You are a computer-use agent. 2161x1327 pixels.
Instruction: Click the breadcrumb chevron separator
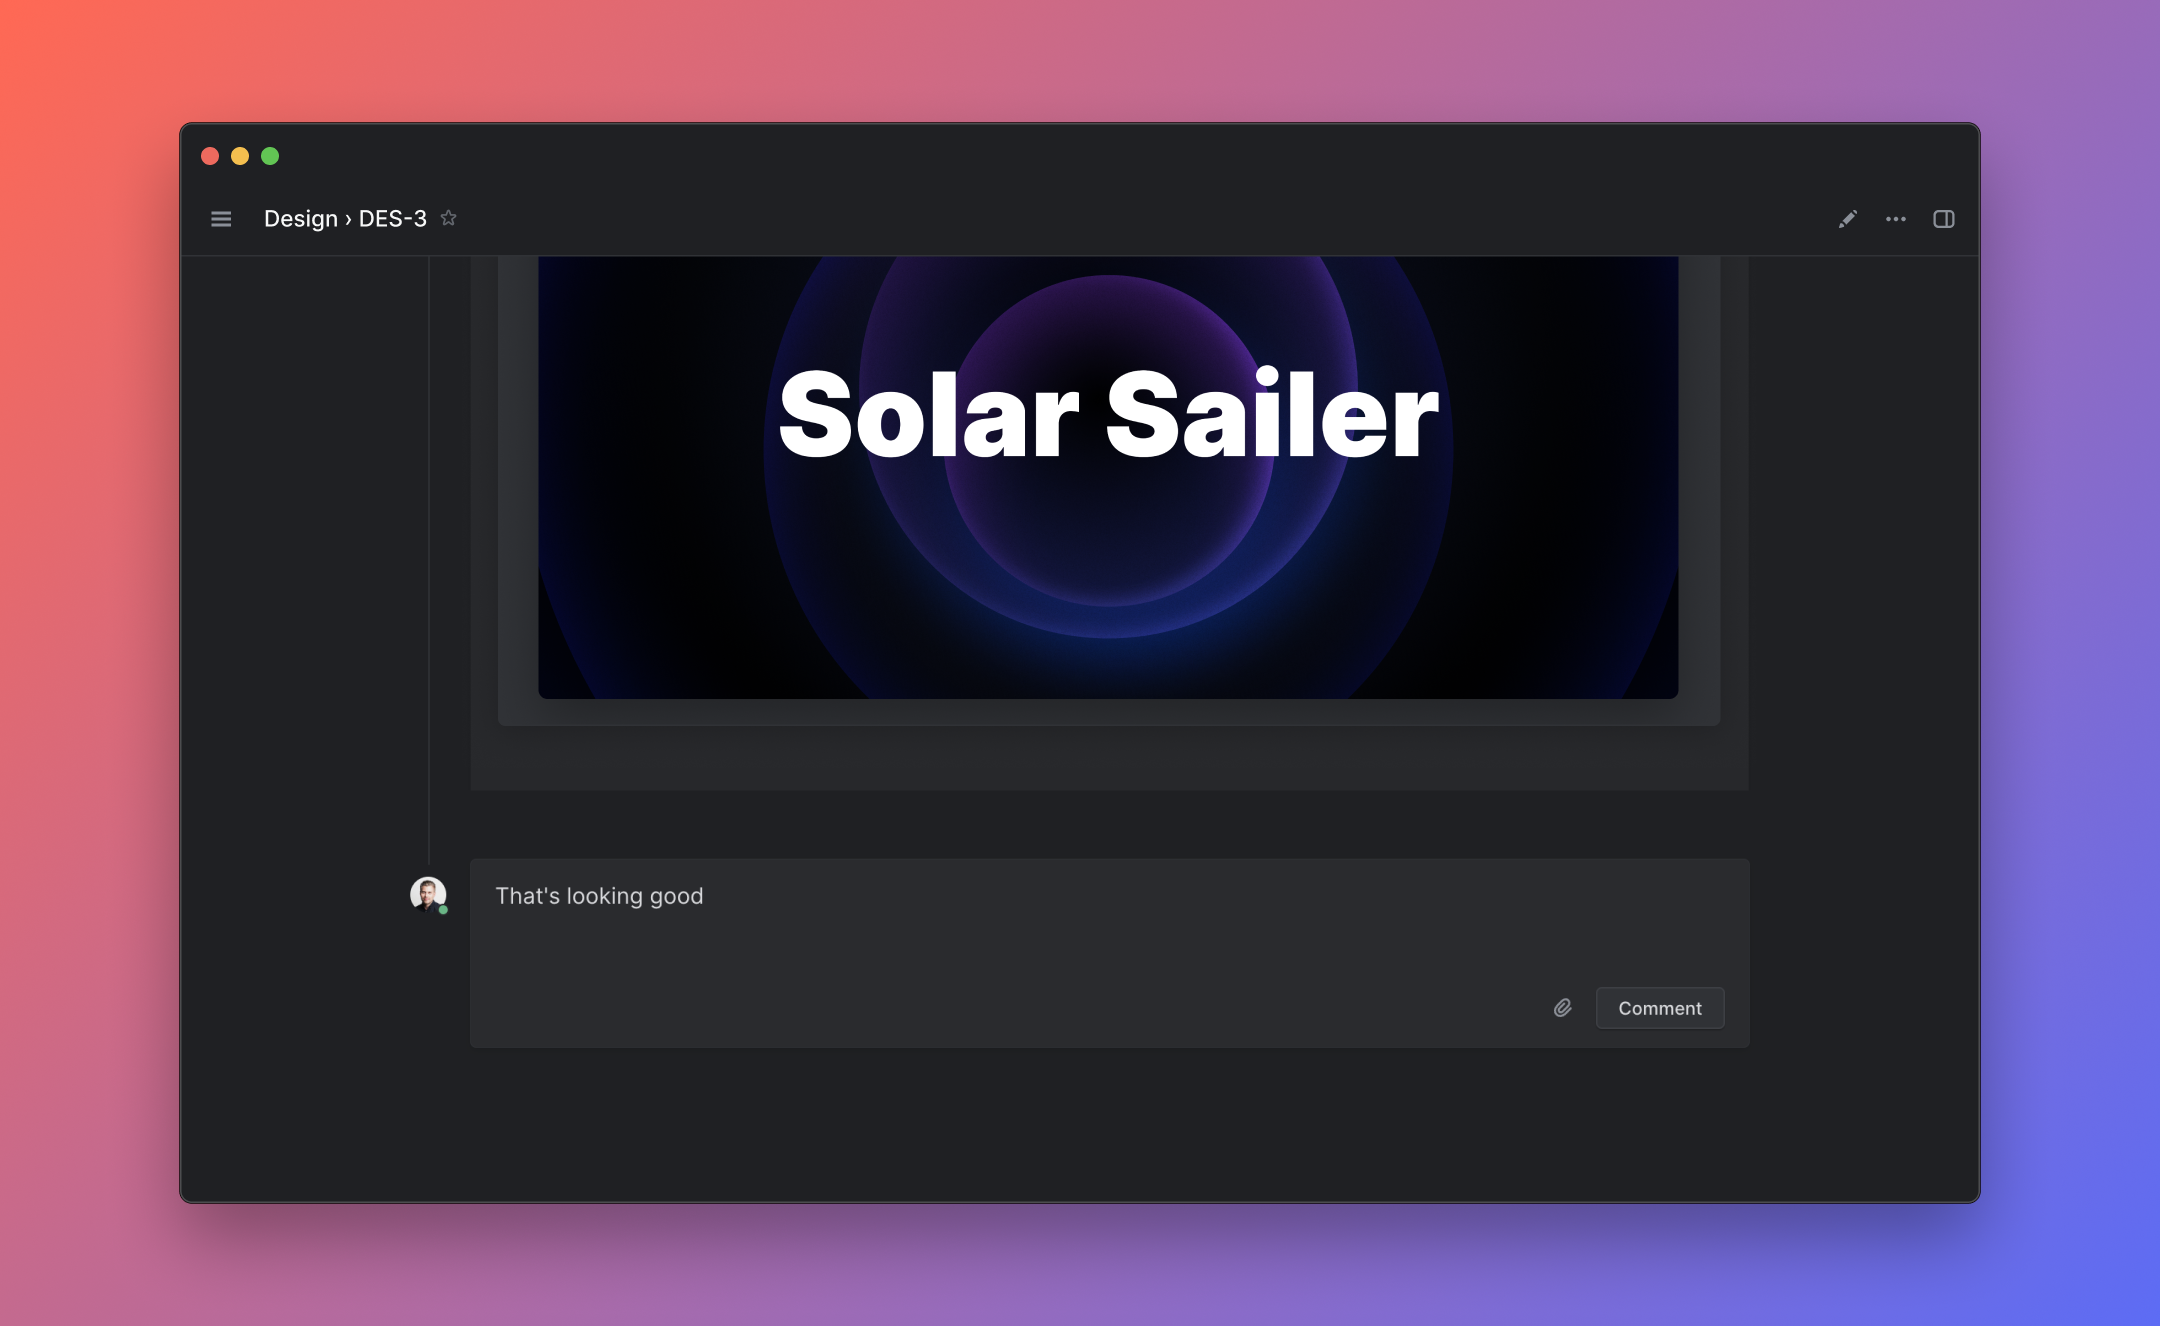pos(348,219)
